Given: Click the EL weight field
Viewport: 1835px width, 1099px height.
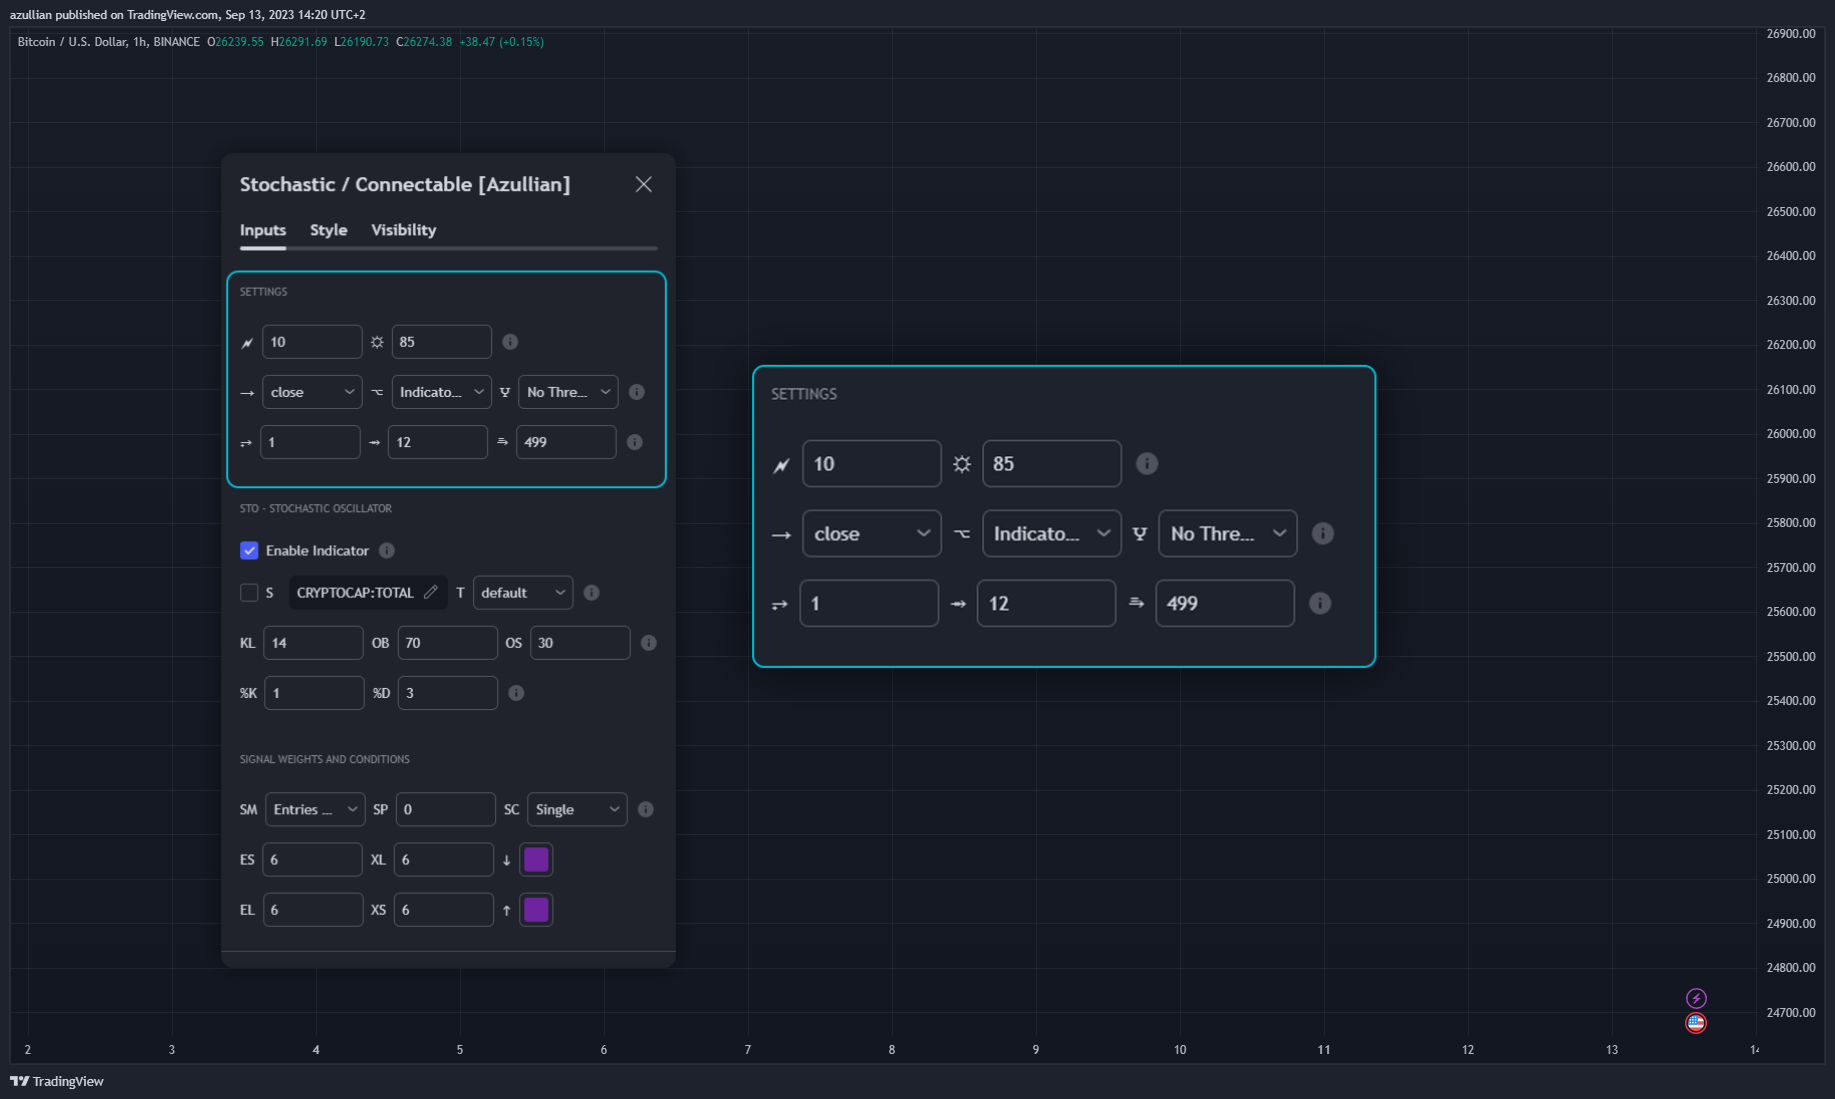Looking at the screenshot, I should coord(313,910).
